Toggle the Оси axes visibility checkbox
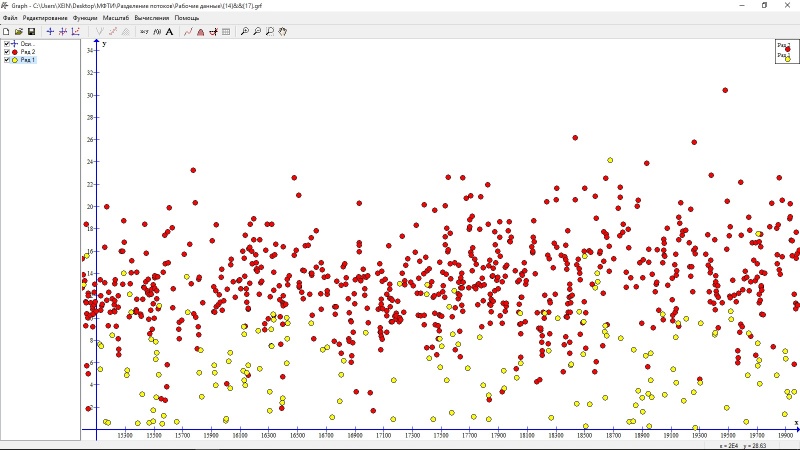The height and width of the screenshot is (450, 800). 7,44
